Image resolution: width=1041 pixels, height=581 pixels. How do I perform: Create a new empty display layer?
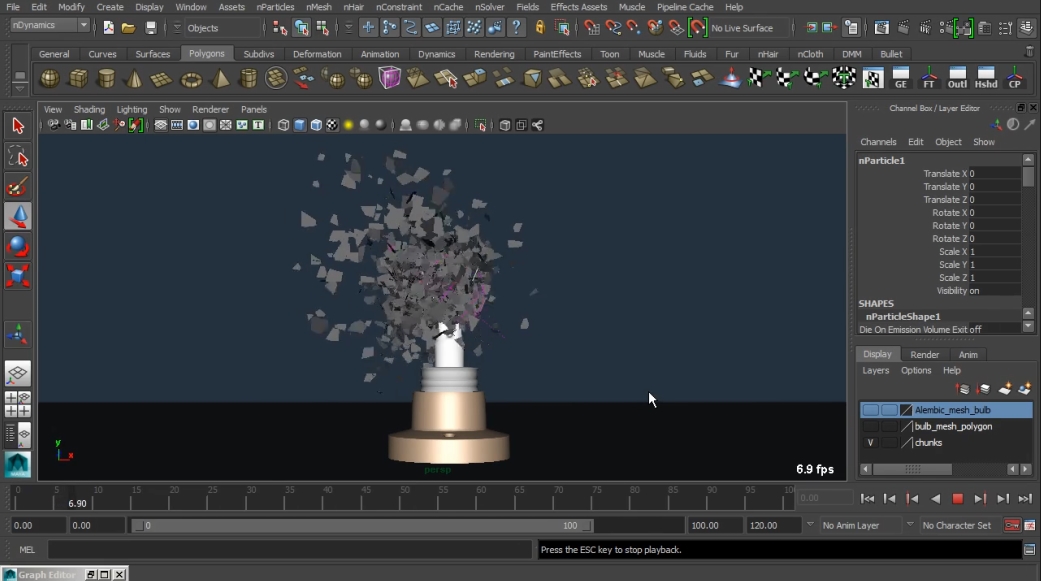(x=1005, y=389)
